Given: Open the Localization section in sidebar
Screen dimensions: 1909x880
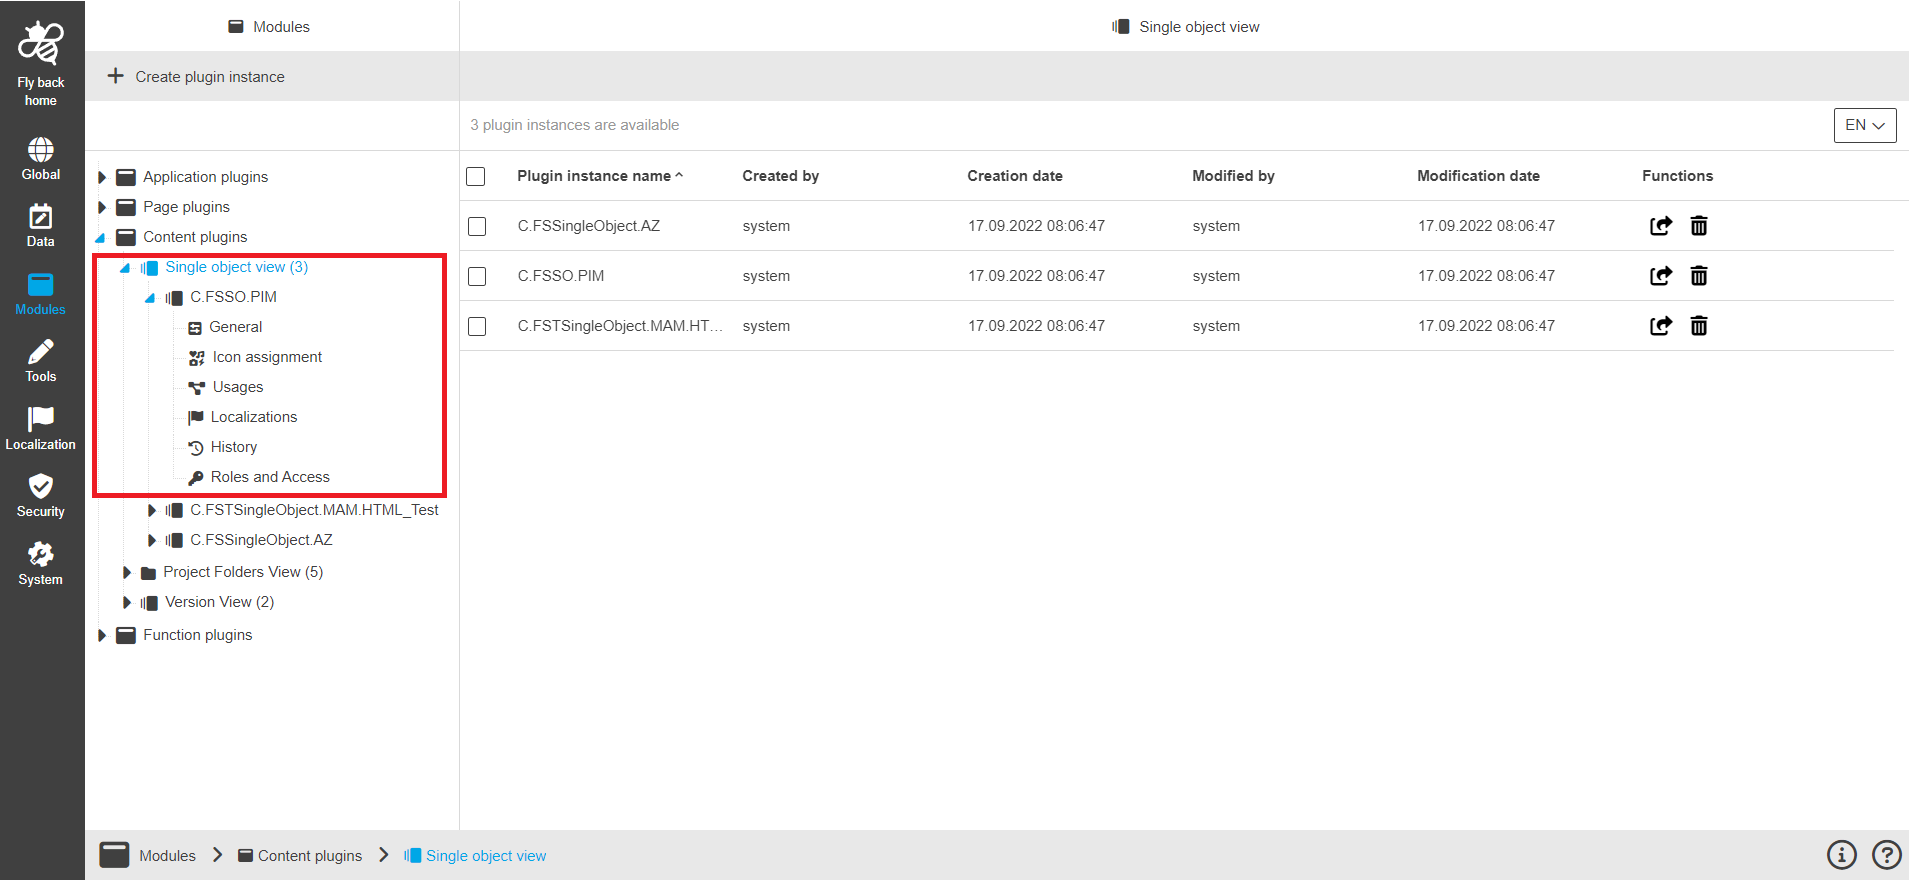Looking at the screenshot, I should (41, 430).
